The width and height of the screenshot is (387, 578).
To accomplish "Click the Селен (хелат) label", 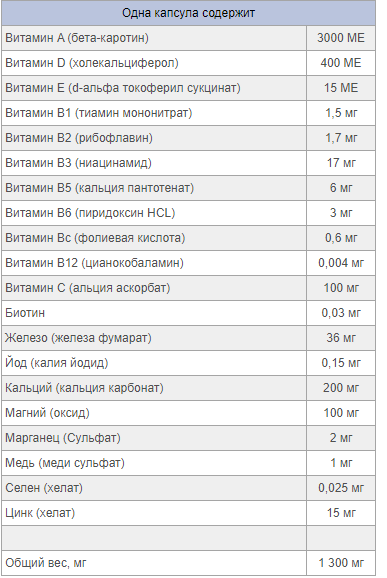I will pos(44,488).
